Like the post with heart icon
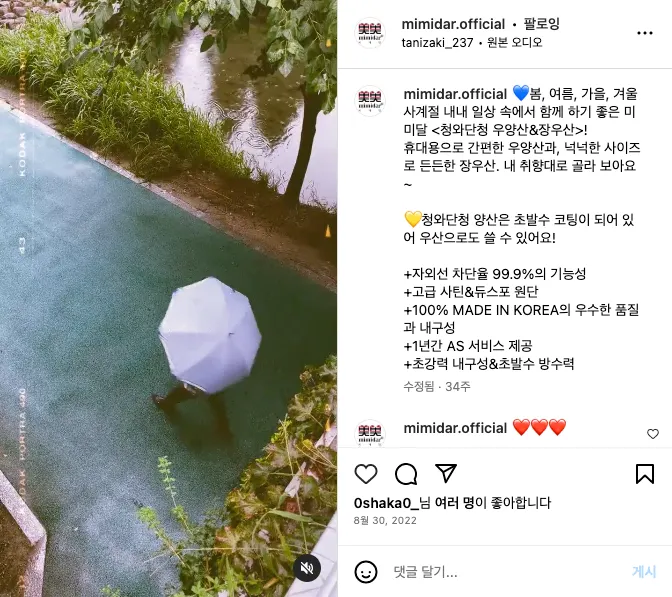 click(366, 474)
